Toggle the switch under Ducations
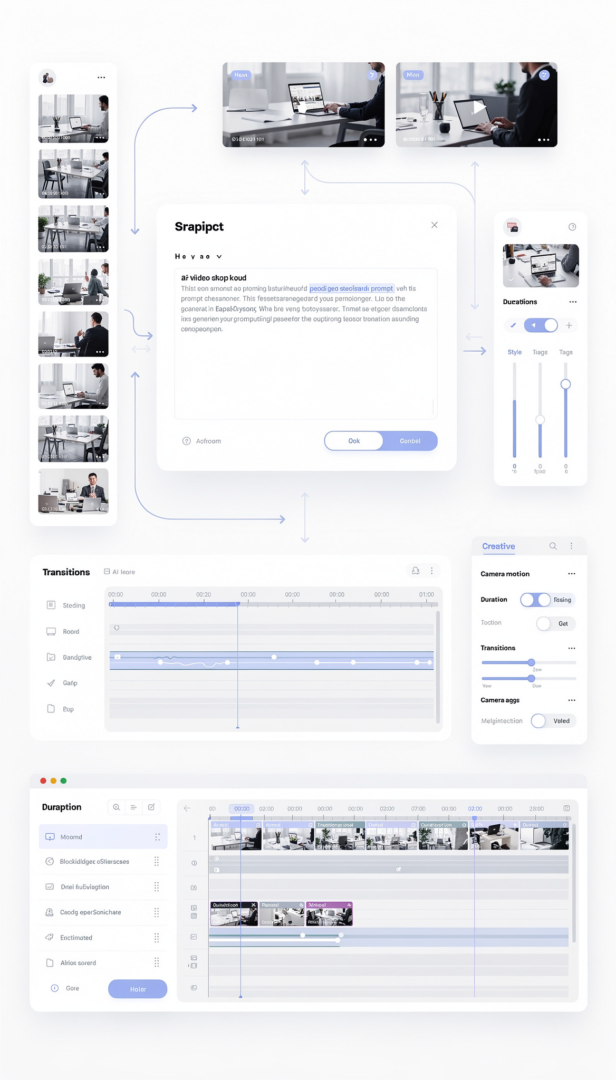This screenshot has height=1080, width=616. [542, 325]
